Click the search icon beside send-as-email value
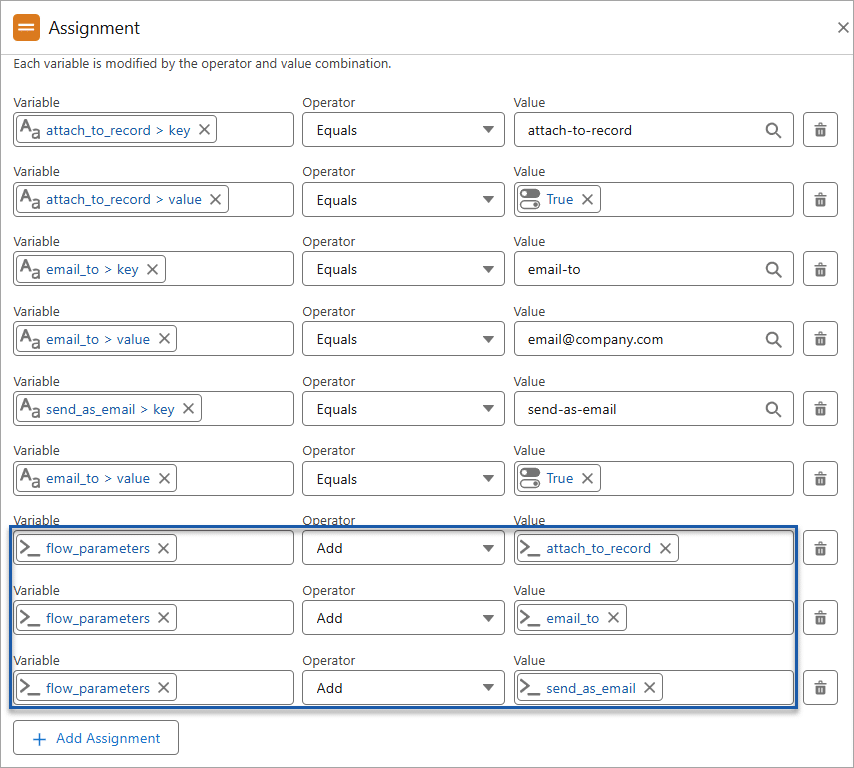The width and height of the screenshot is (854, 768). click(x=769, y=408)
